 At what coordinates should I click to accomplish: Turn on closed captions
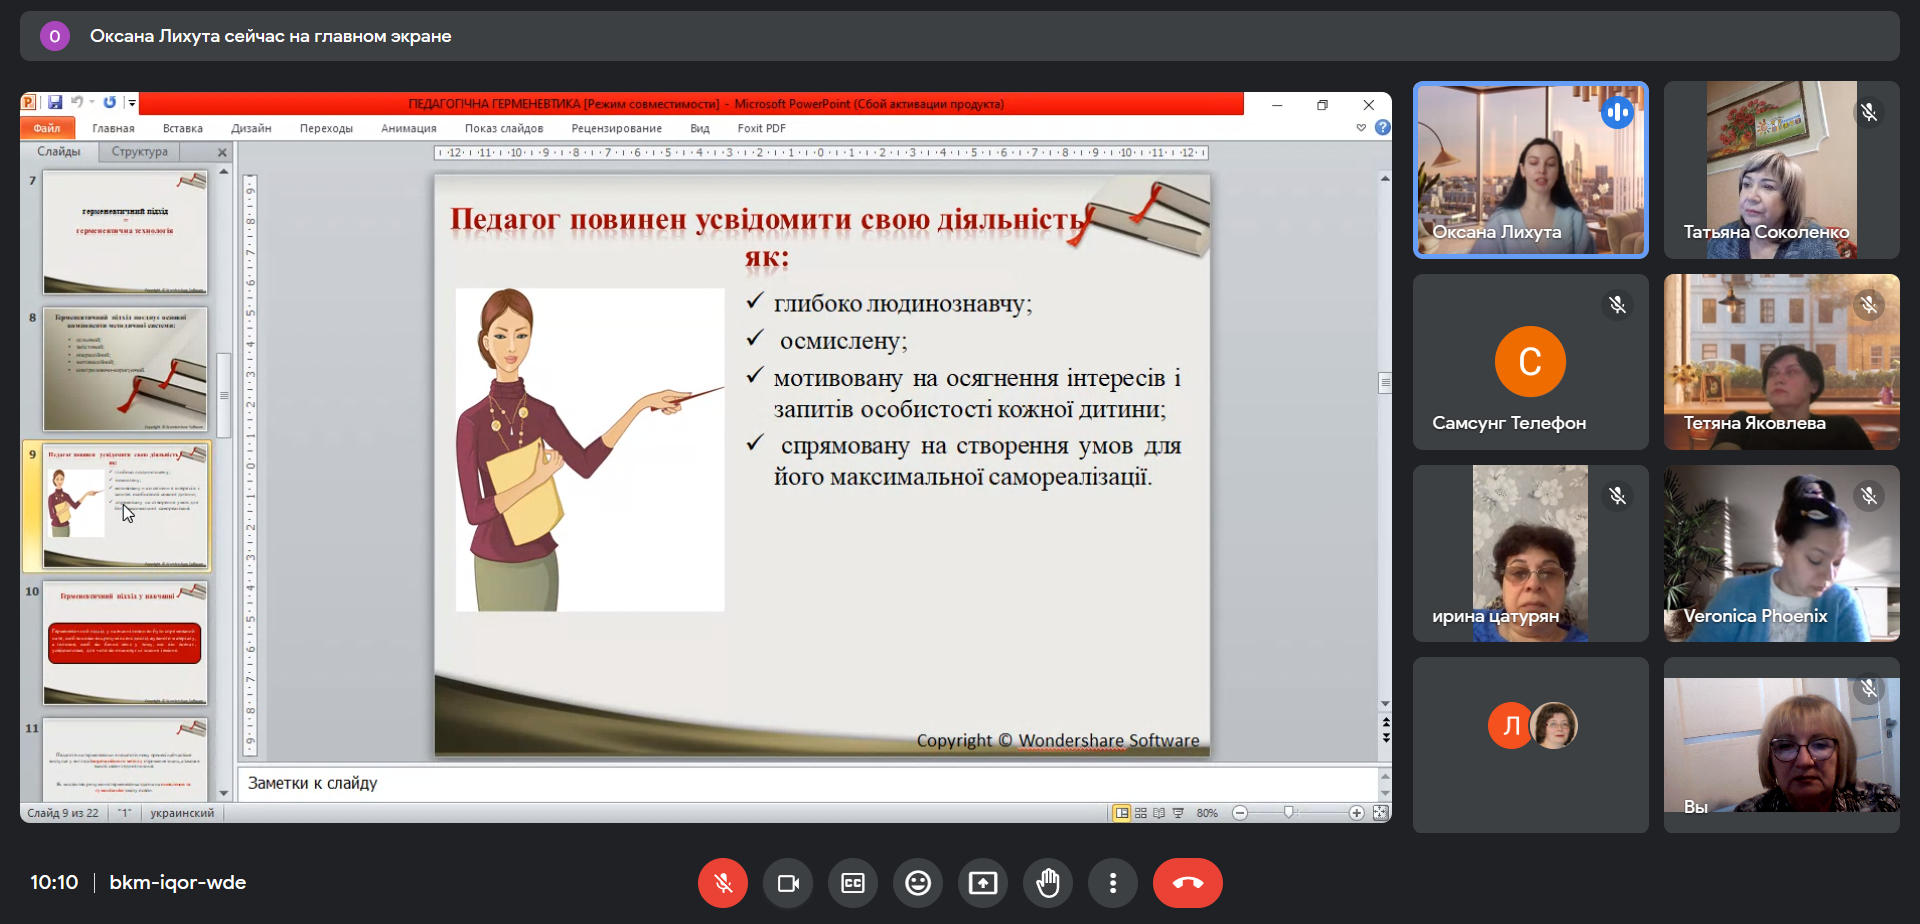point(853,883)
